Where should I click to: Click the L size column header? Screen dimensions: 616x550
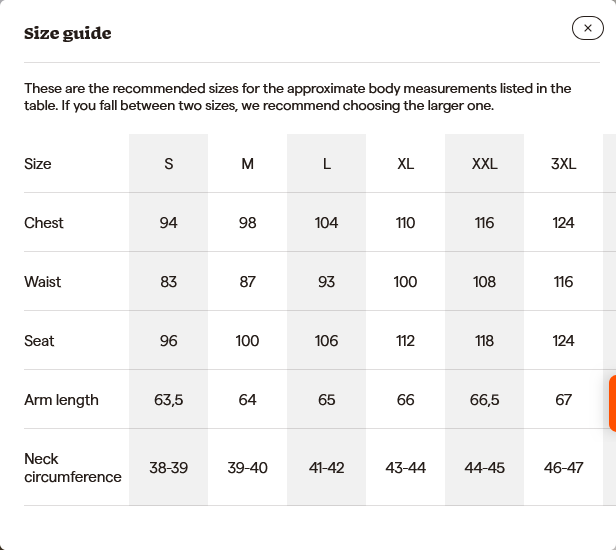click(x=326, y=164)
